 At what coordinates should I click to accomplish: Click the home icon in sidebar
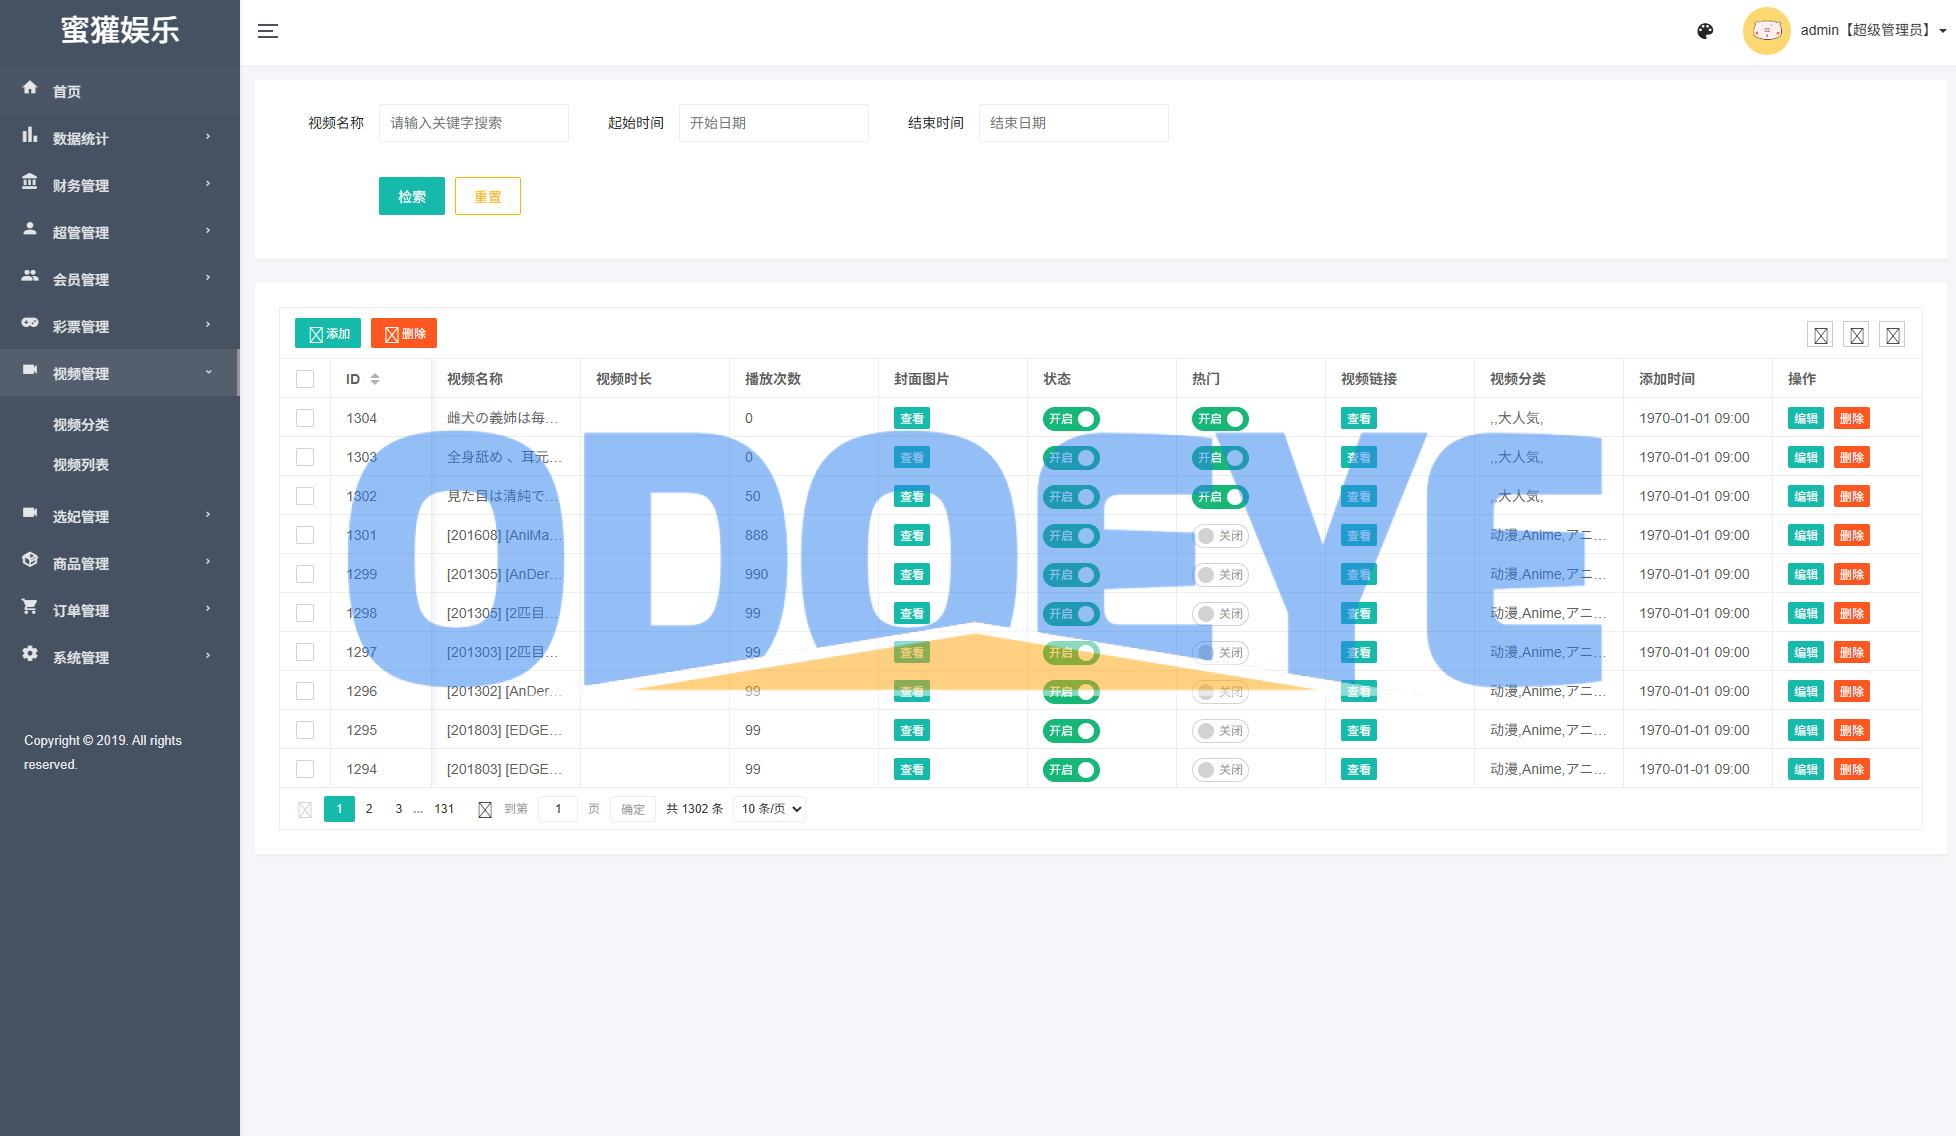[30, 88]
